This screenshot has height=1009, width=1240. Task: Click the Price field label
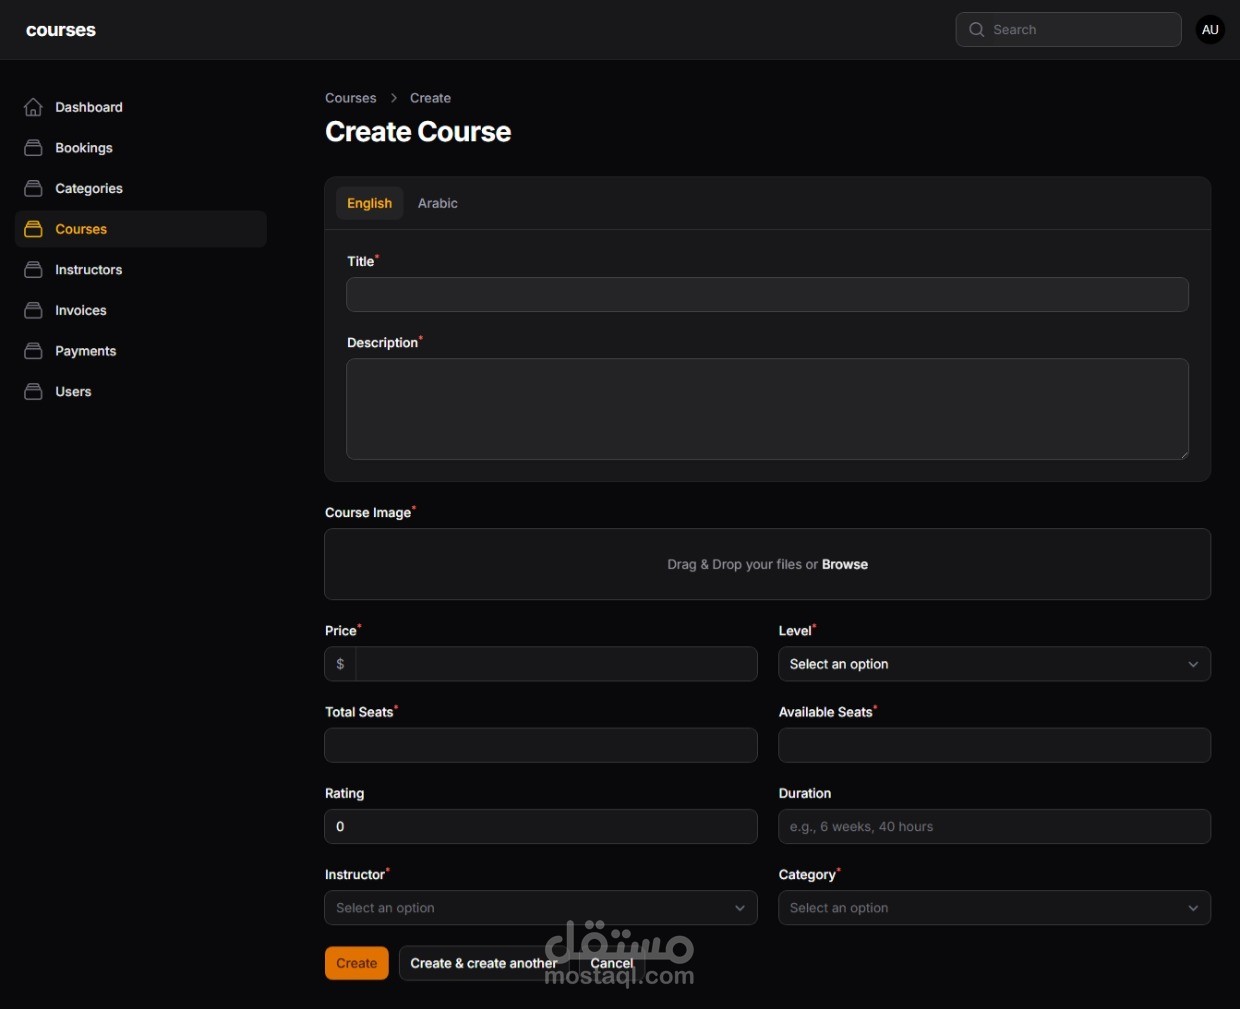point(342,631)
